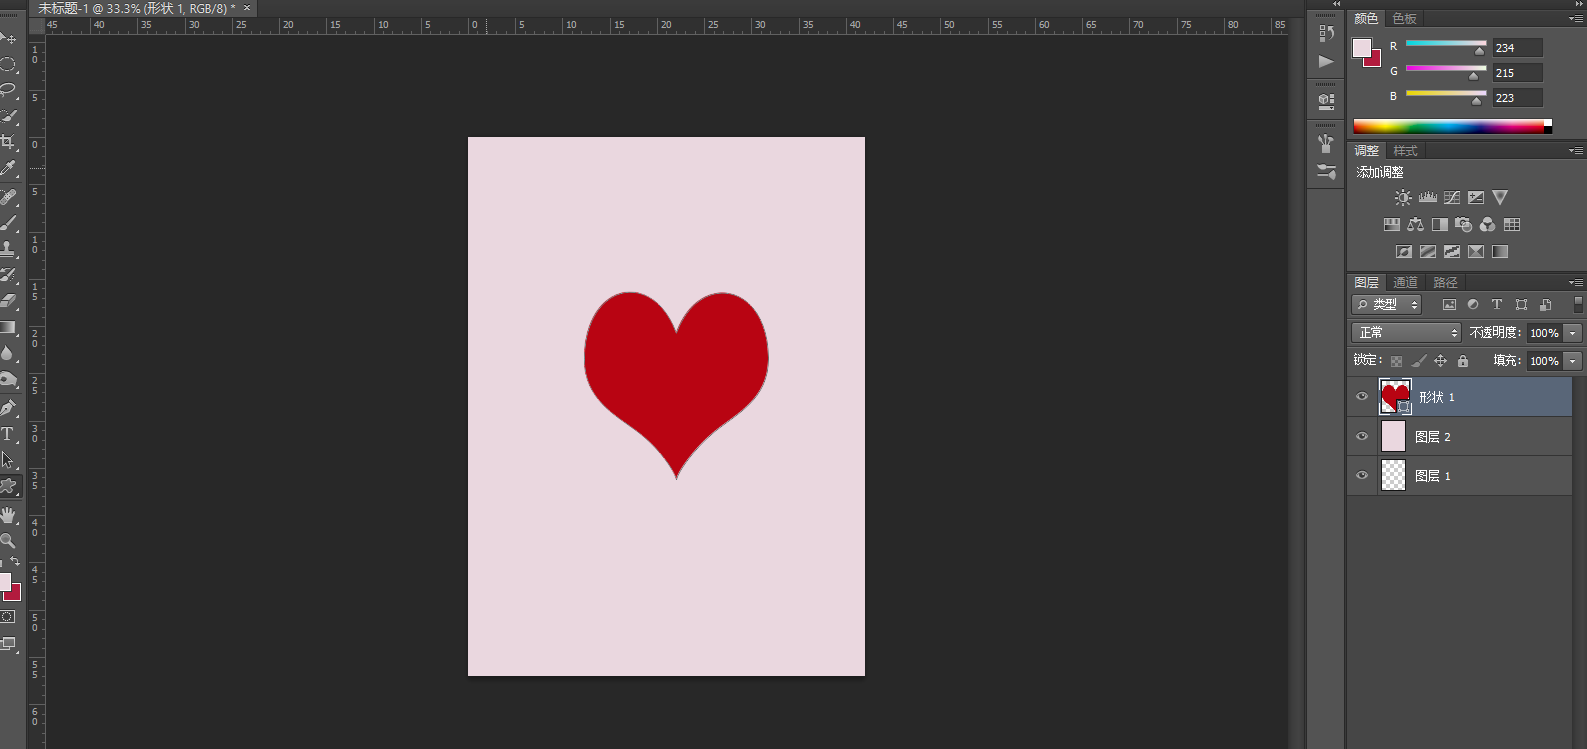Hide the 形状 1 layer
The height and width of the screenshot is (749, 1587).
pyautogui.click(x=1362, y=397)
